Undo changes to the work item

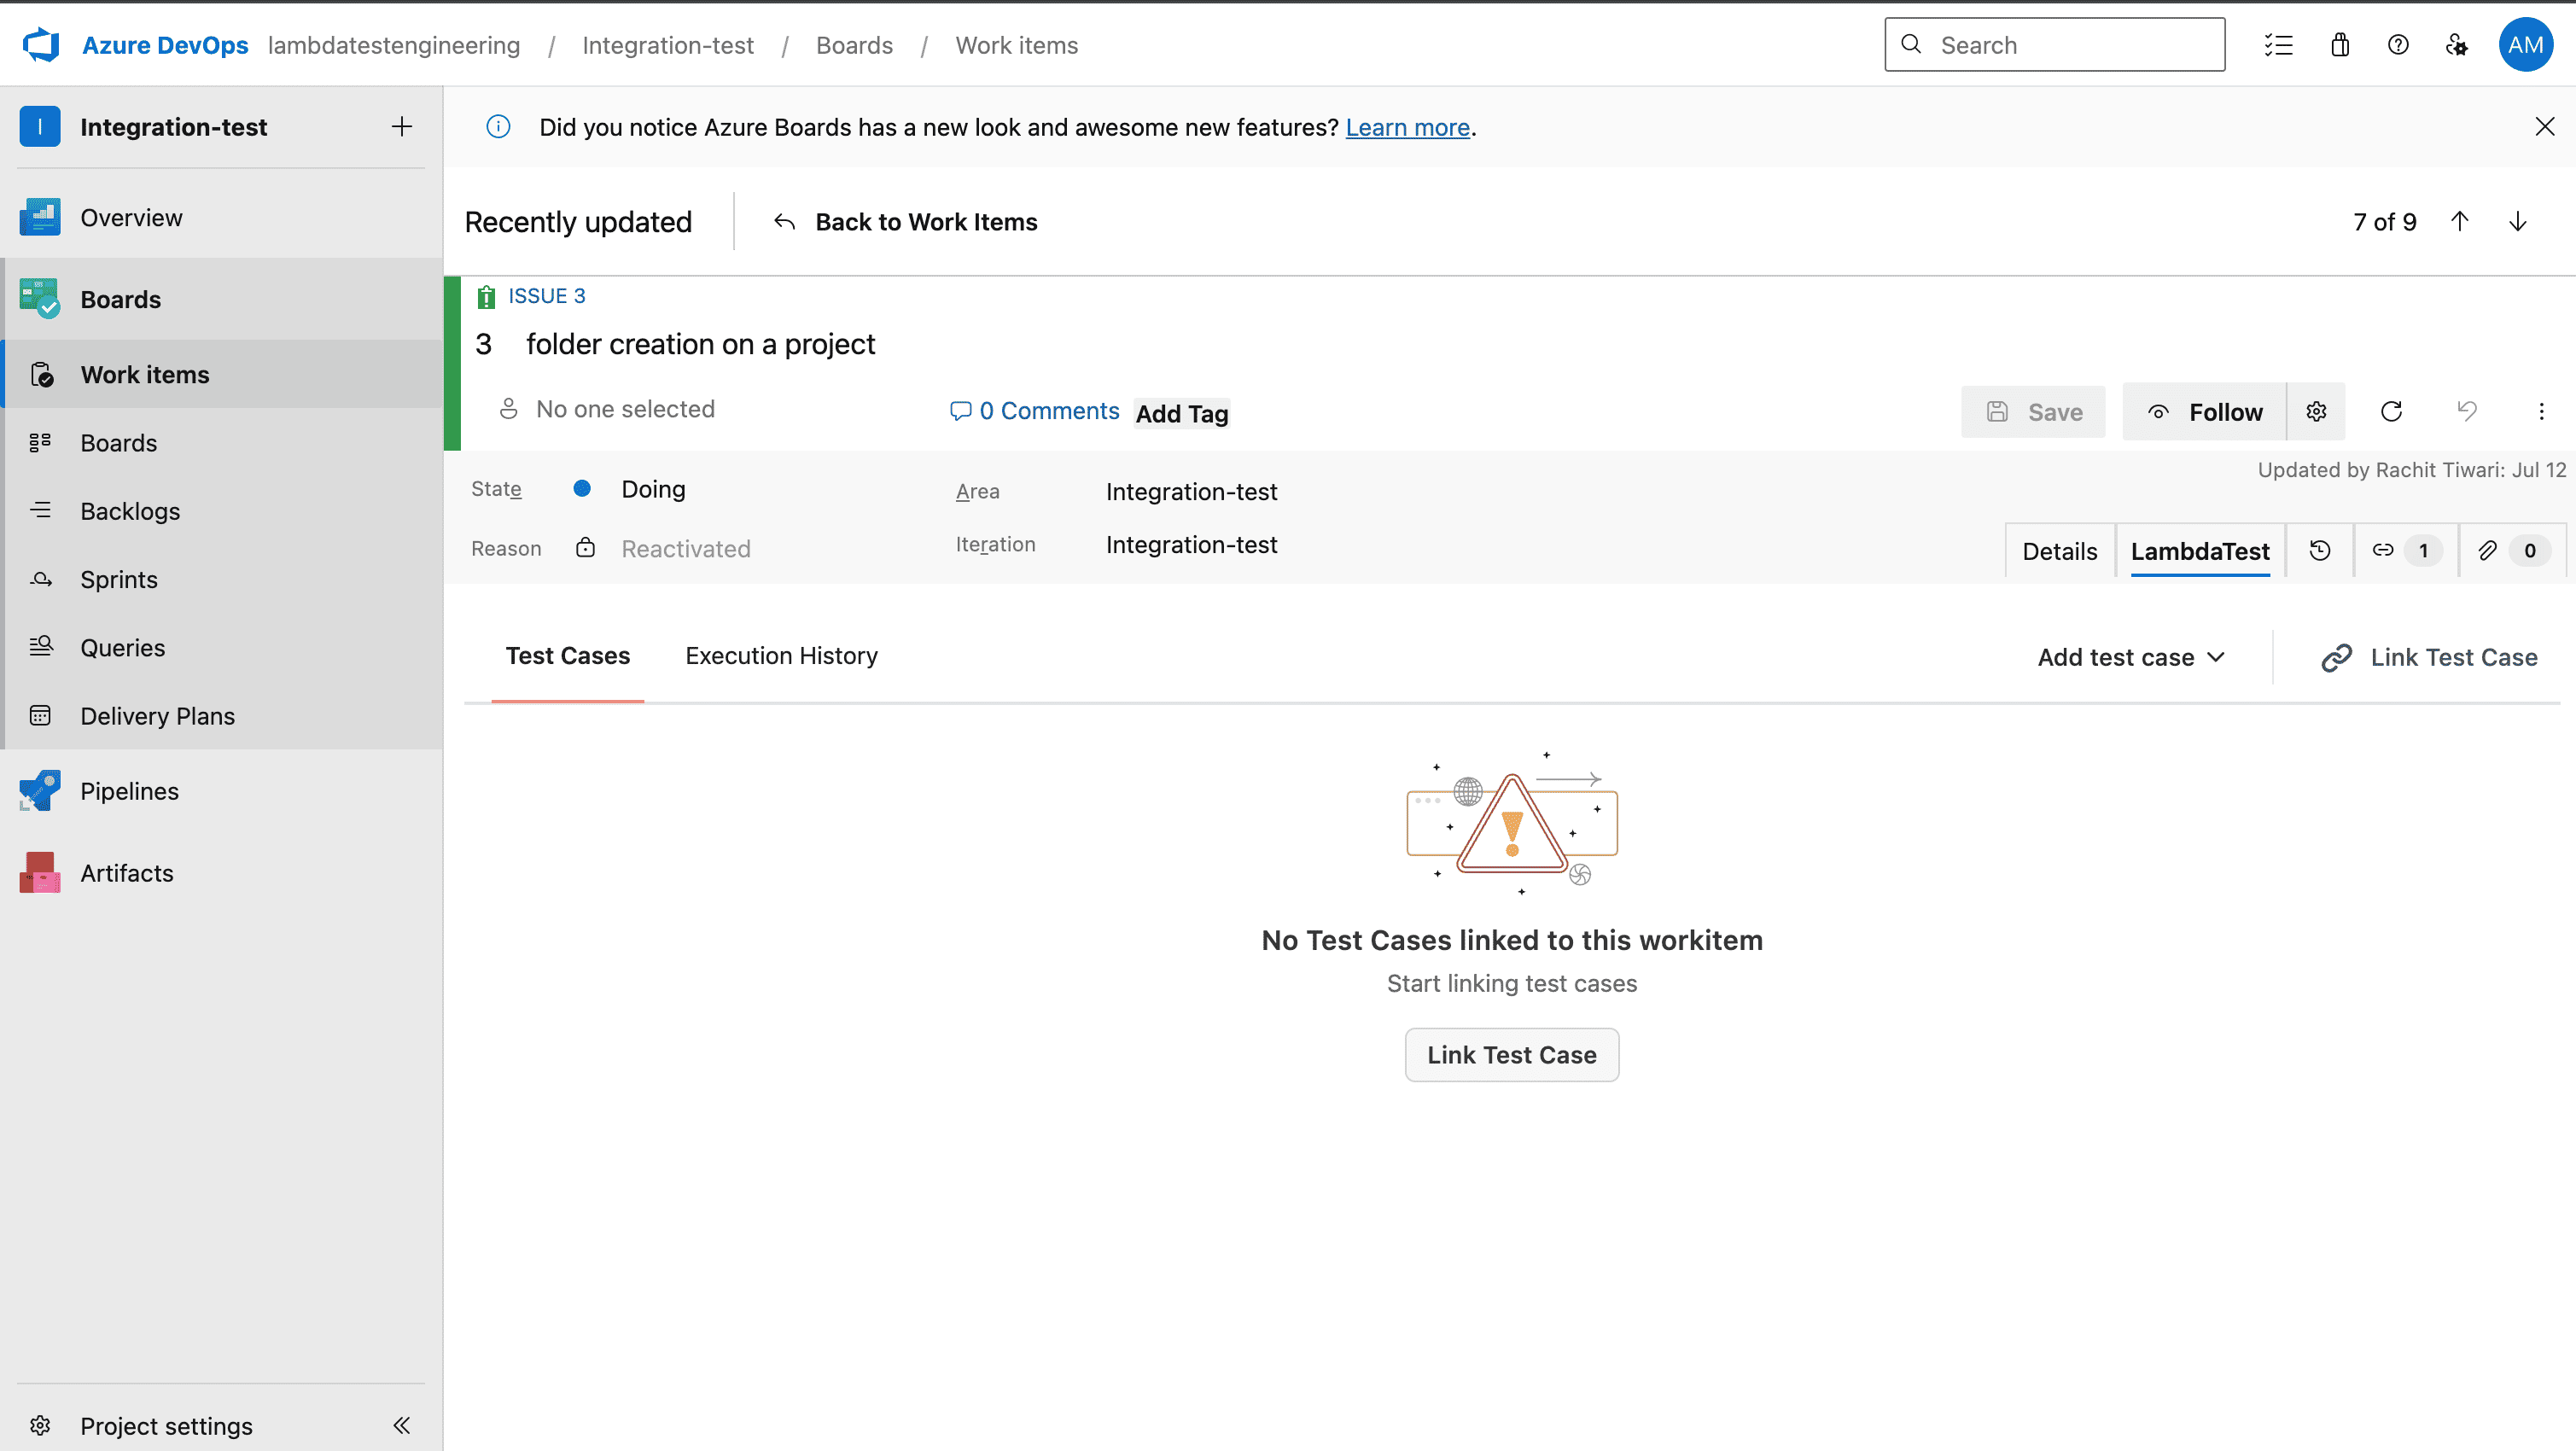coord(2467,411)
